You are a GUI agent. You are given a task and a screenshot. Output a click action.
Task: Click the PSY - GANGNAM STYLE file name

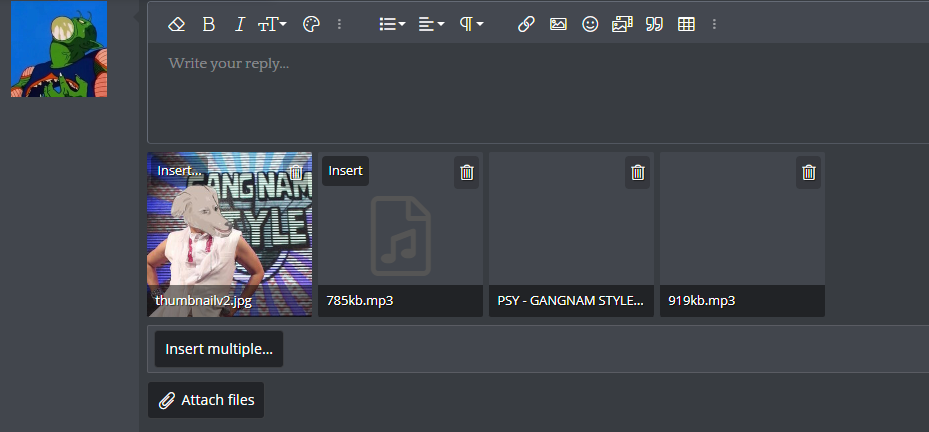tap(571, 300)
